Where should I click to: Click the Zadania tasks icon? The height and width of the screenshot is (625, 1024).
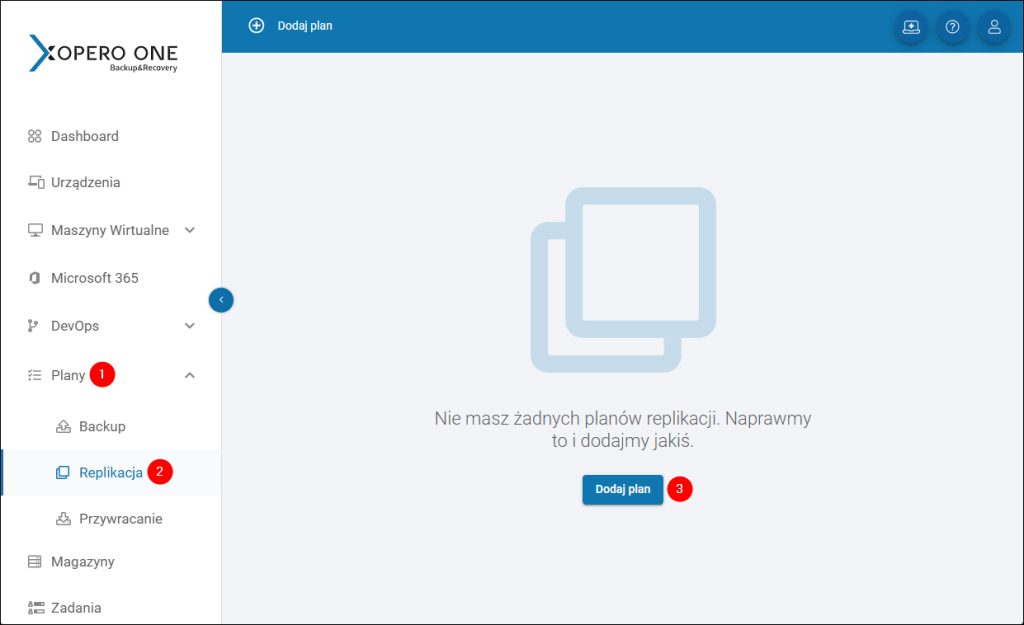pyautogui.click(x=35, y=607)
